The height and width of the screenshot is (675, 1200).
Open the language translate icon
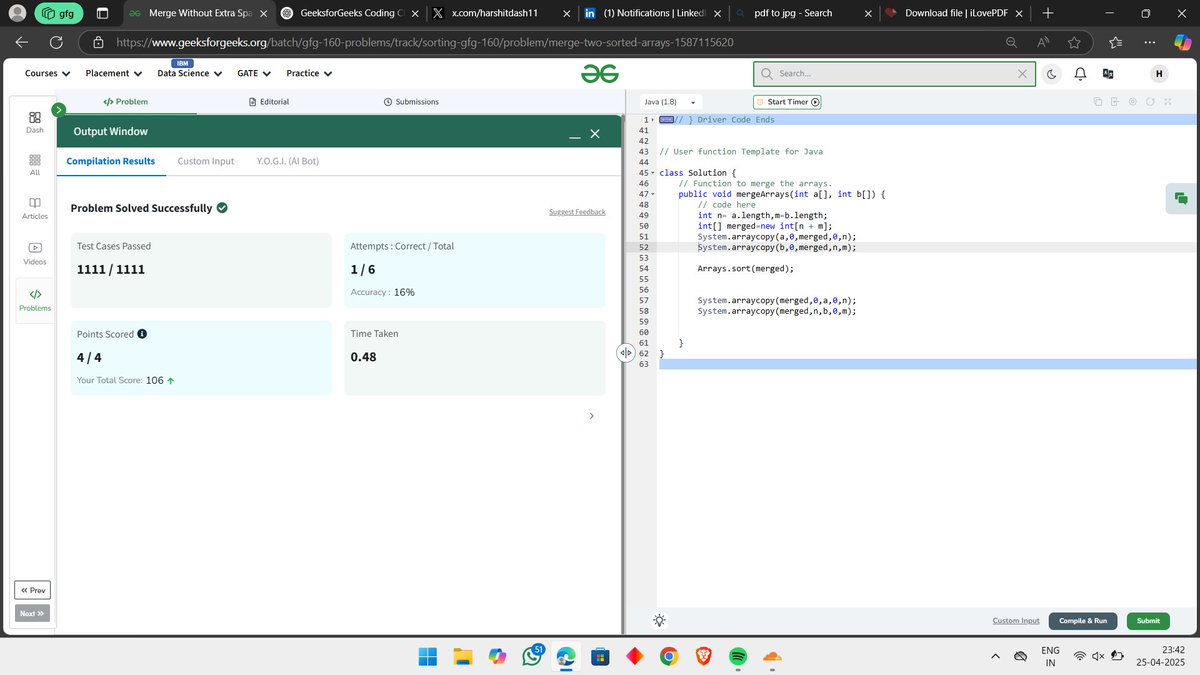pyautogui.click(x=1108, y=73)
